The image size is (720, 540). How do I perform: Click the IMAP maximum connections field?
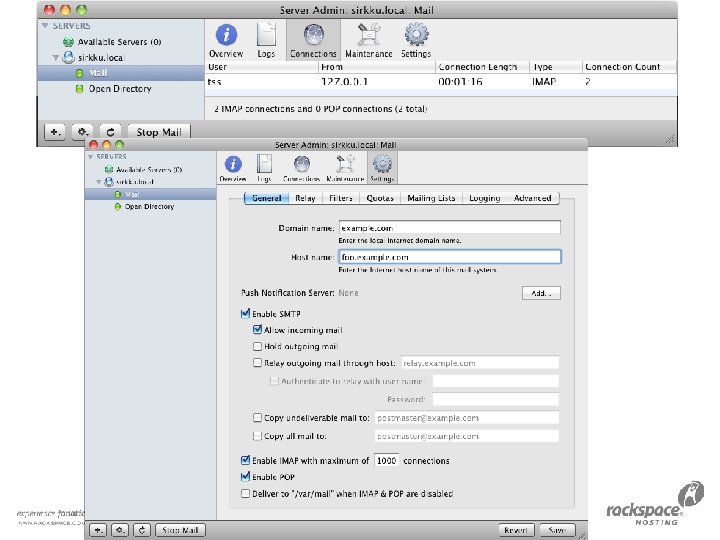point(386,460)
